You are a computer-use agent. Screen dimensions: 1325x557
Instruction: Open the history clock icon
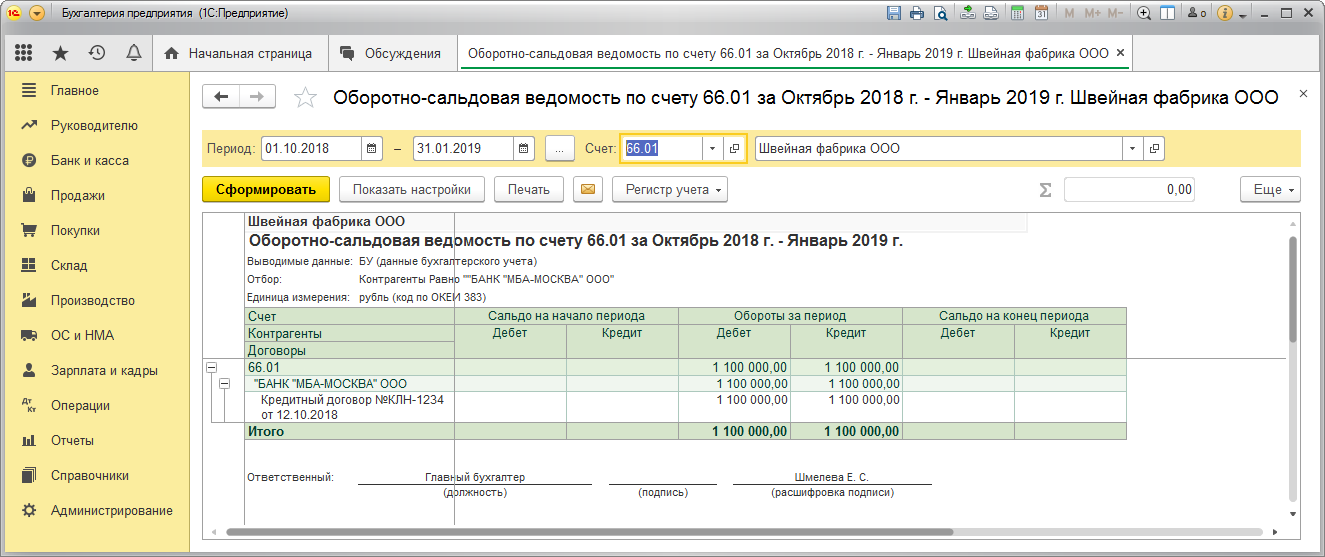pos(97,53)
